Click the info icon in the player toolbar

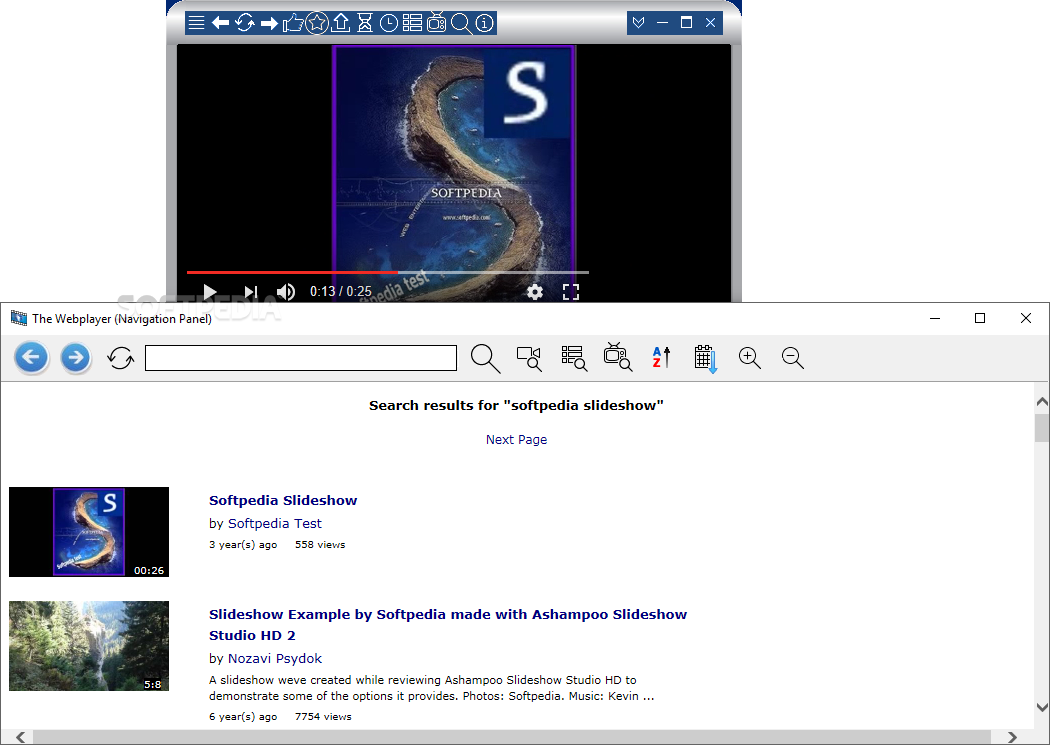(484, 23)
